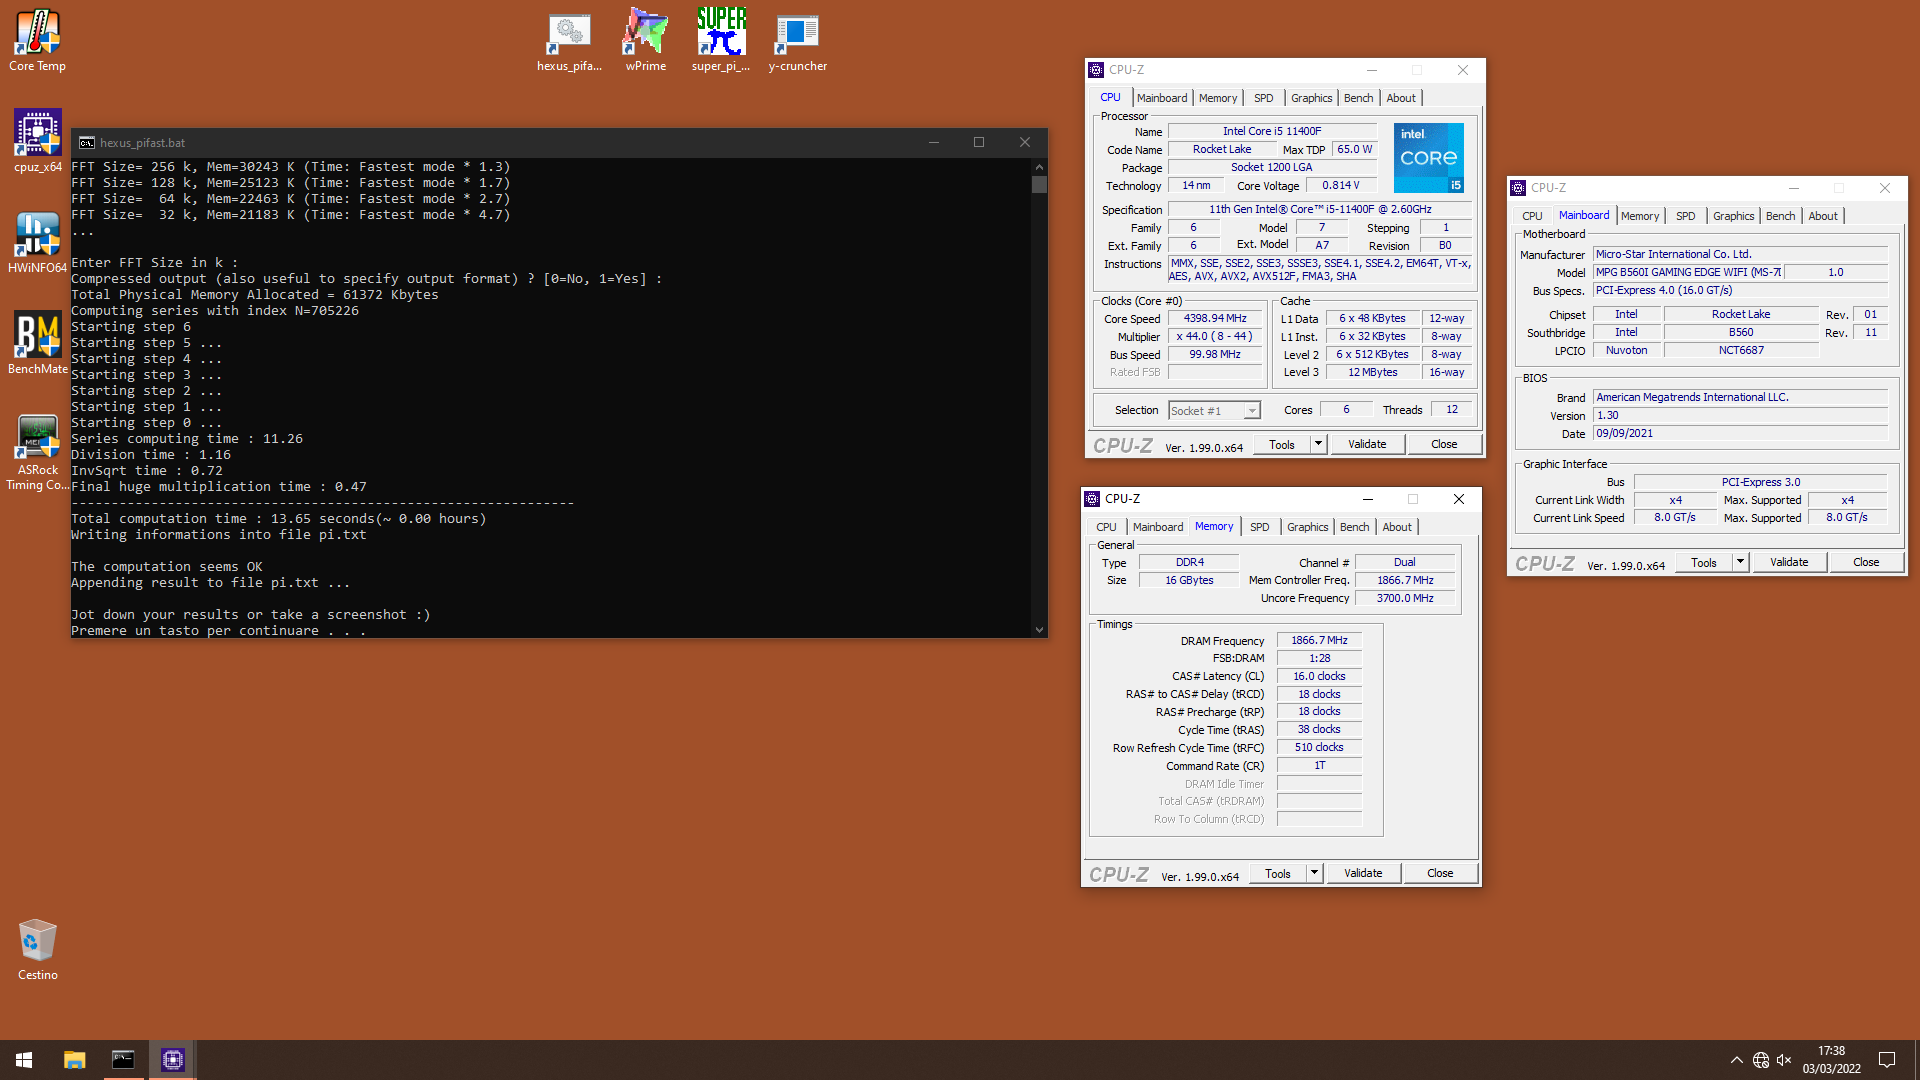This screenshot has height=1080, width=1920.
Task: Switch to Mainboard tab in CPU window
Action: coord(1162,98)
